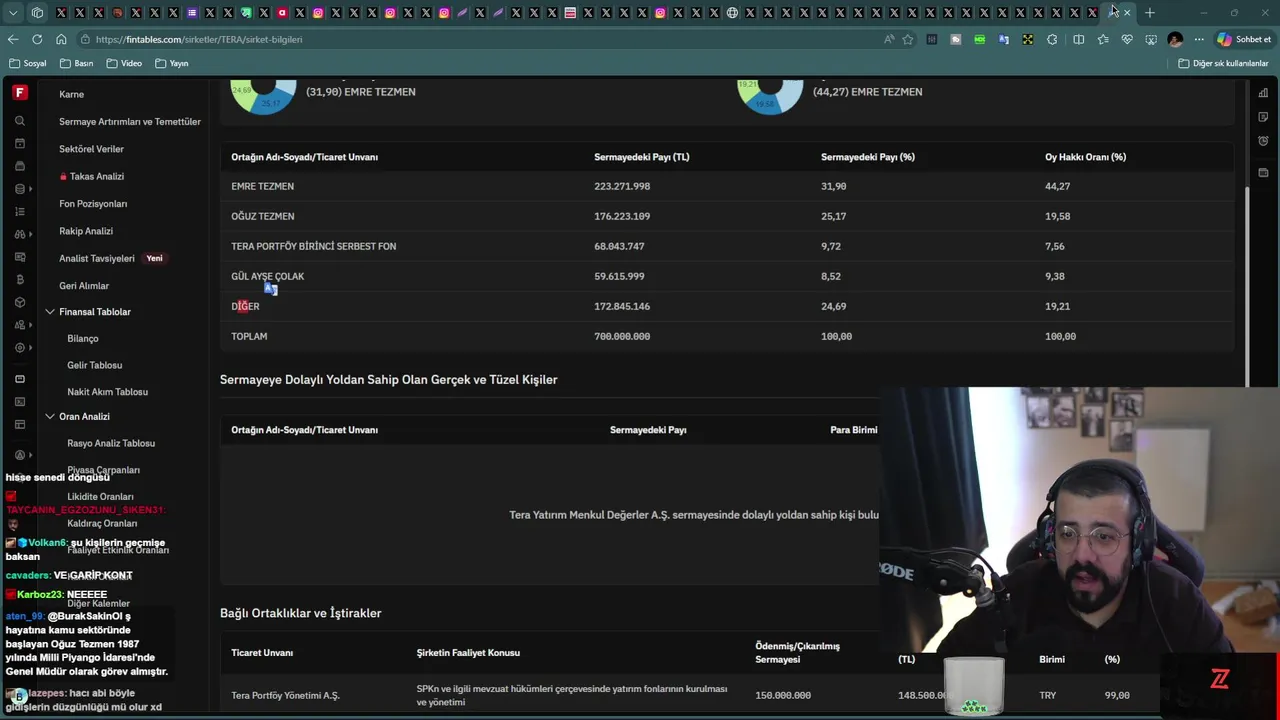Click the Sohbet et Copilot button
This screenshot has width=1280, height=720.
coord(1244,39)
